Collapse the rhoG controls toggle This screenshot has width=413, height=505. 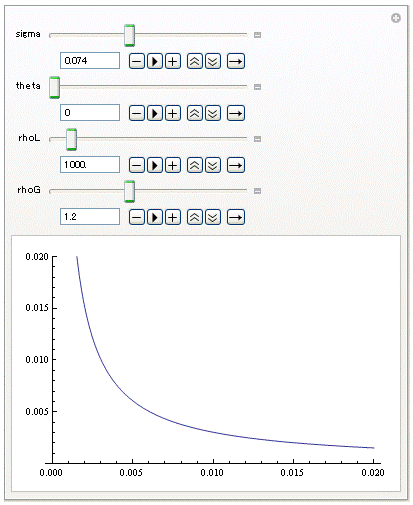pos(257,191)
